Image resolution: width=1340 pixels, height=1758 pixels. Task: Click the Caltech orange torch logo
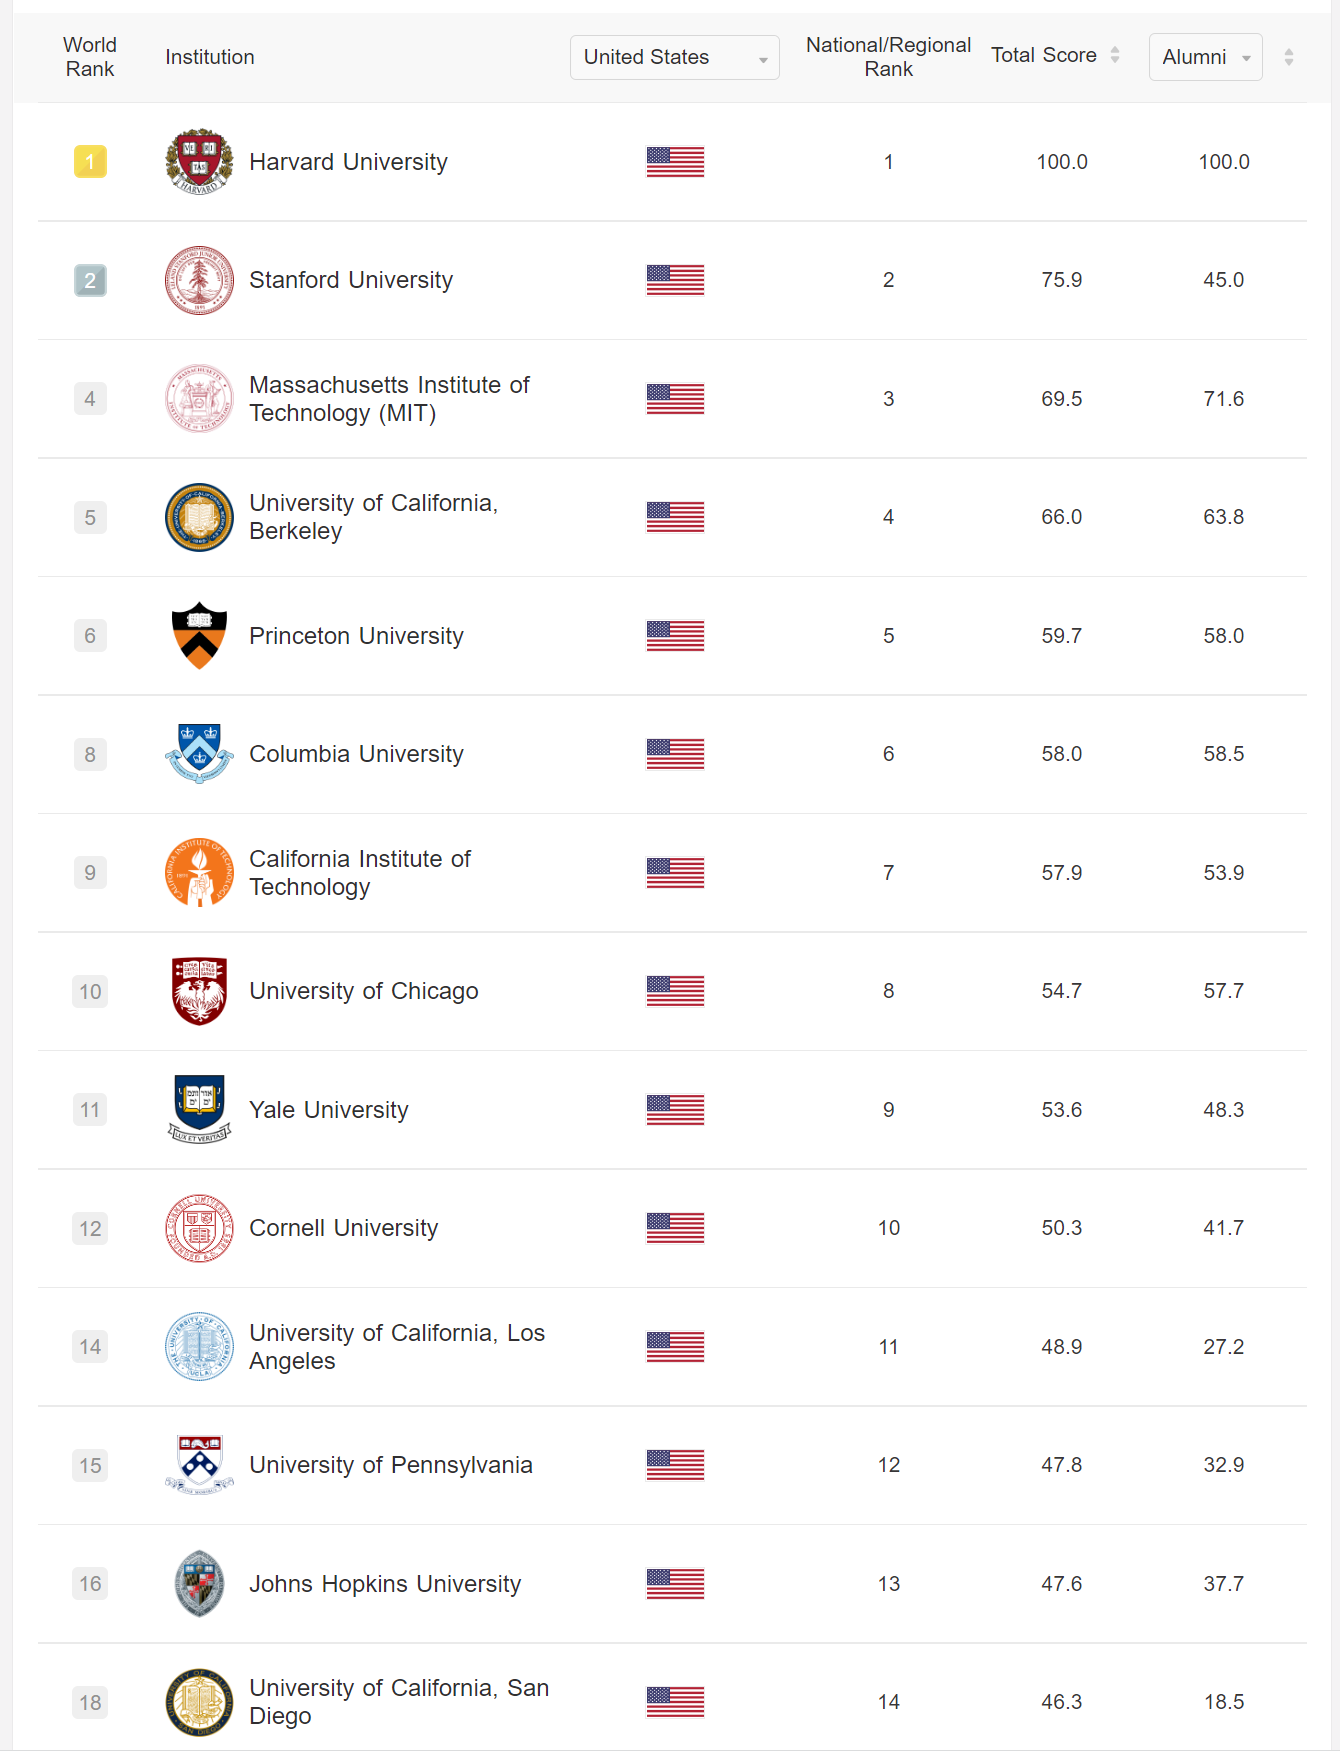click(x=199, y=873)
